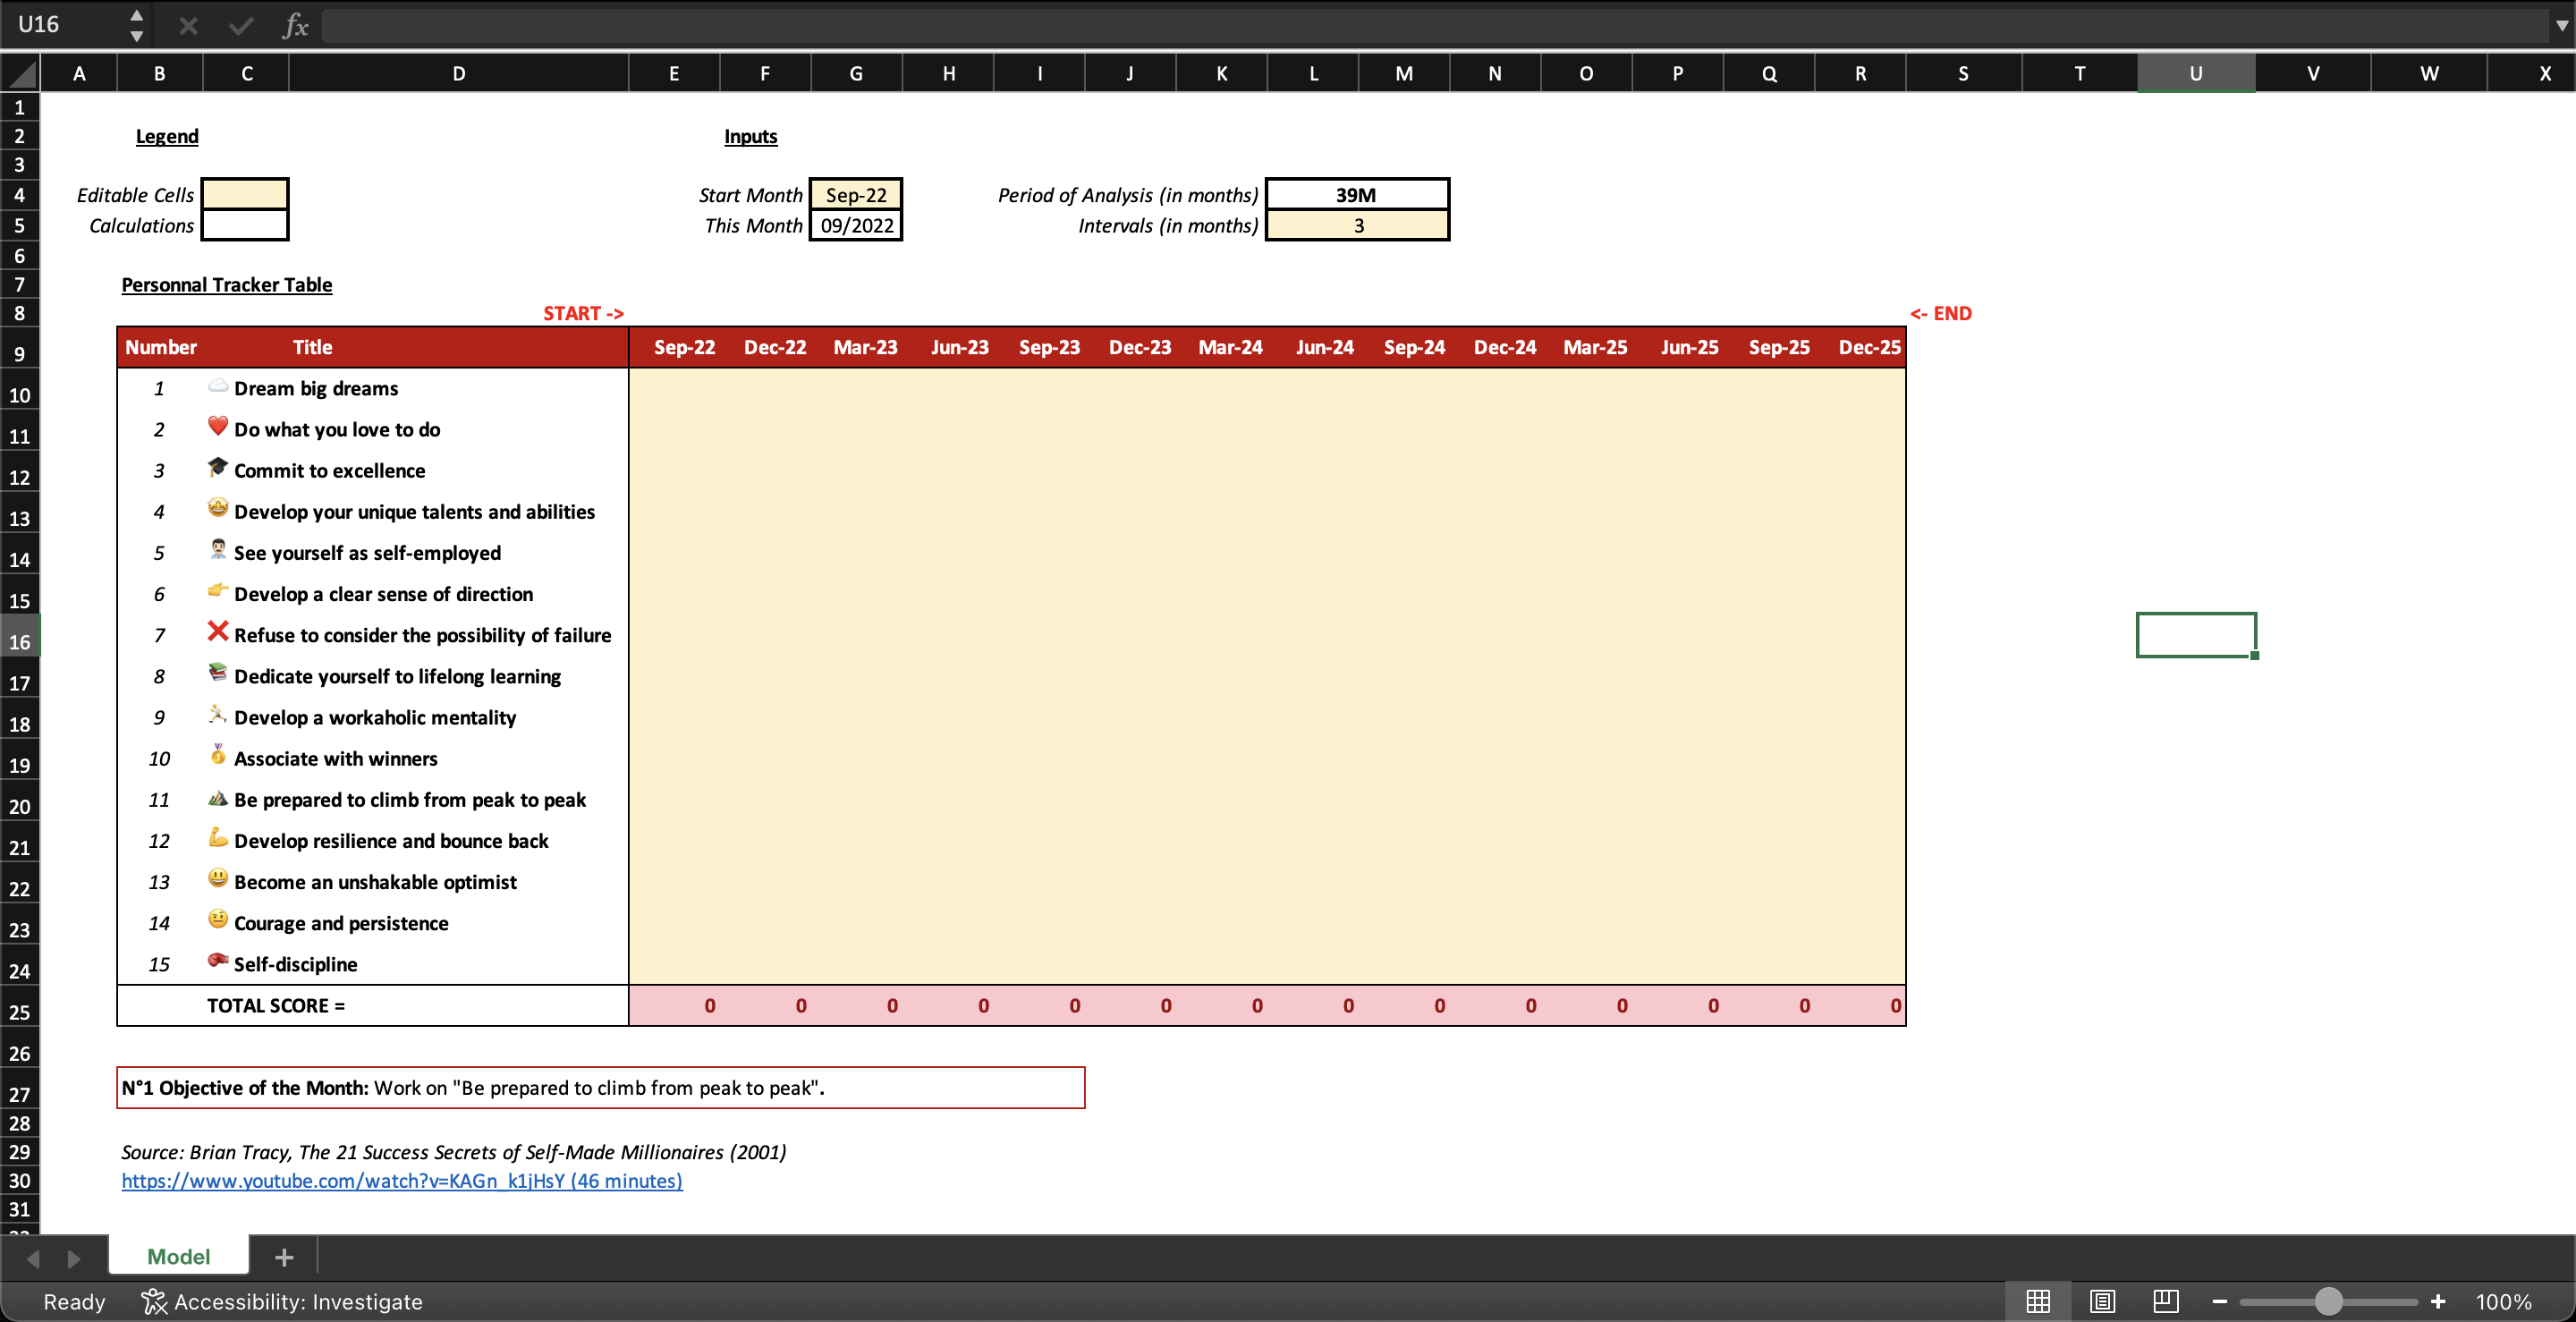
Task: Open the Name Box stepper arrows
Action: [x=137, y=25]
